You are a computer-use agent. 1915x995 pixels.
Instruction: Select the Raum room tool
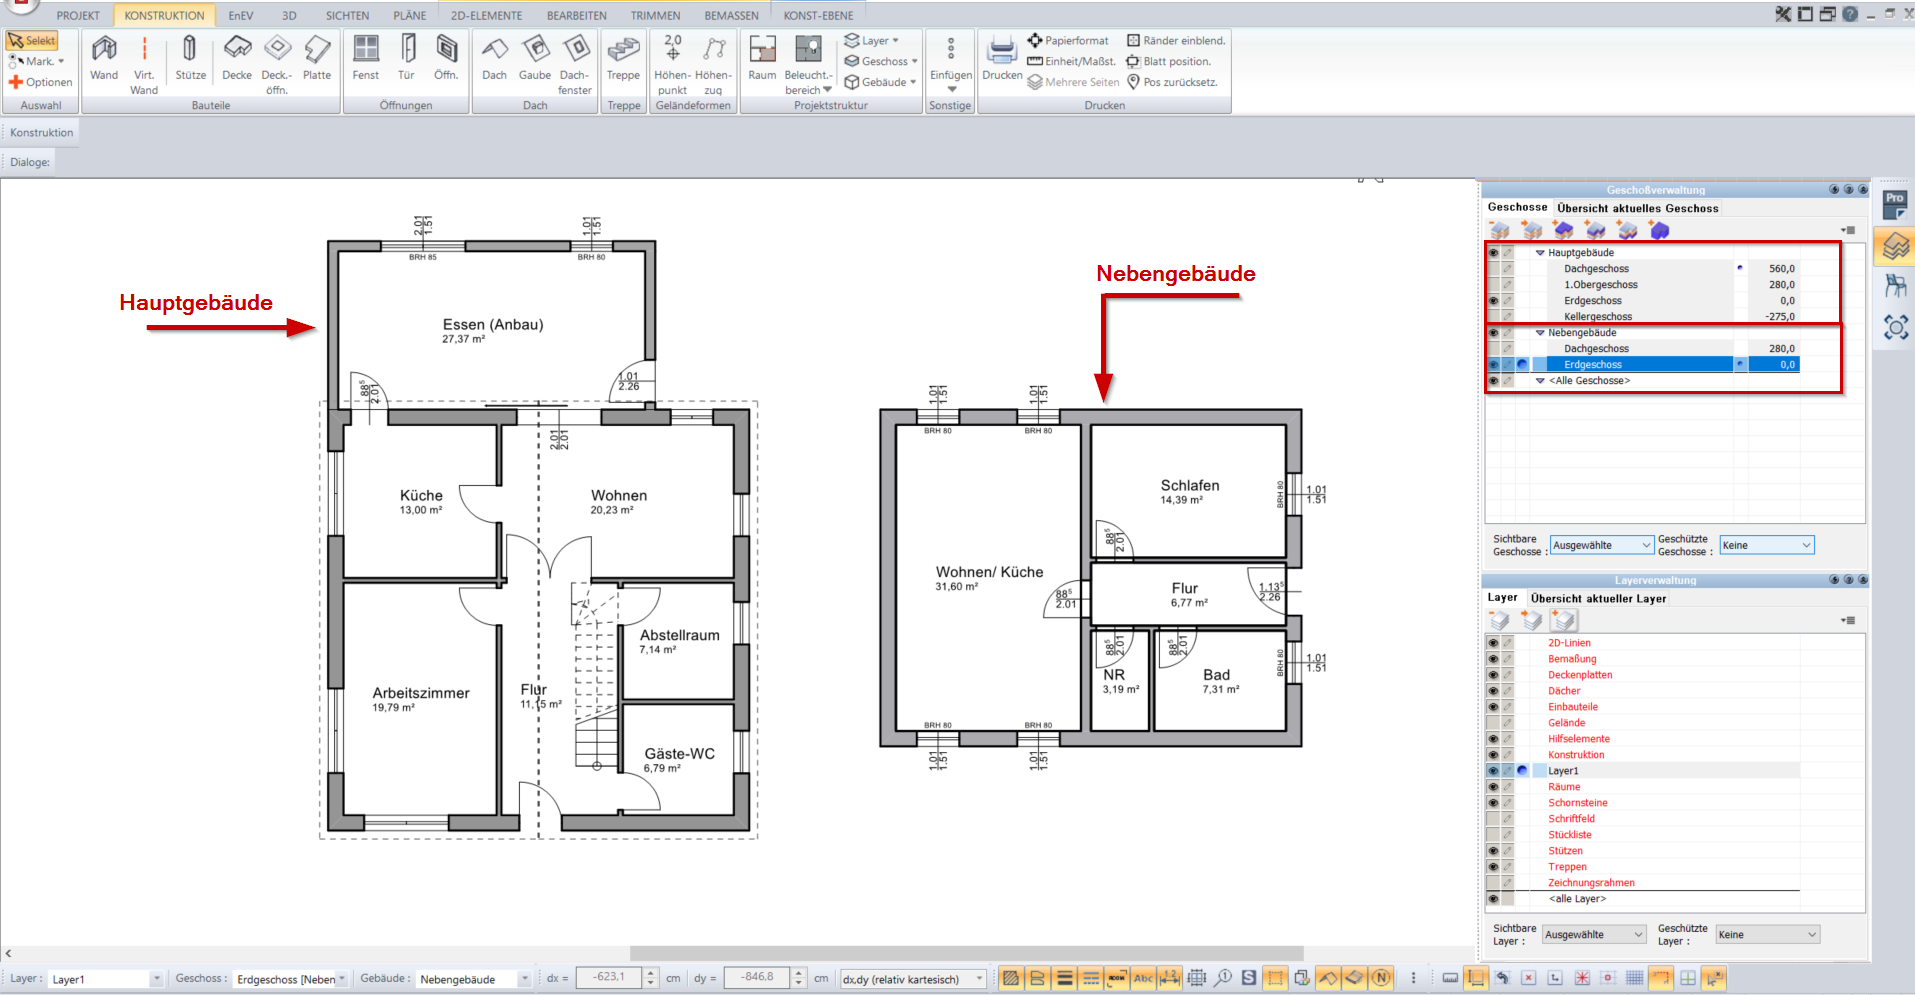[x=762, y=59]
